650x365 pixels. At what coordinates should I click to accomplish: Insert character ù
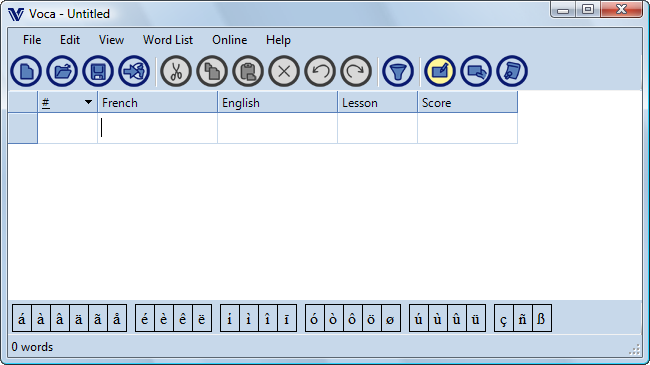coord(438,319)
